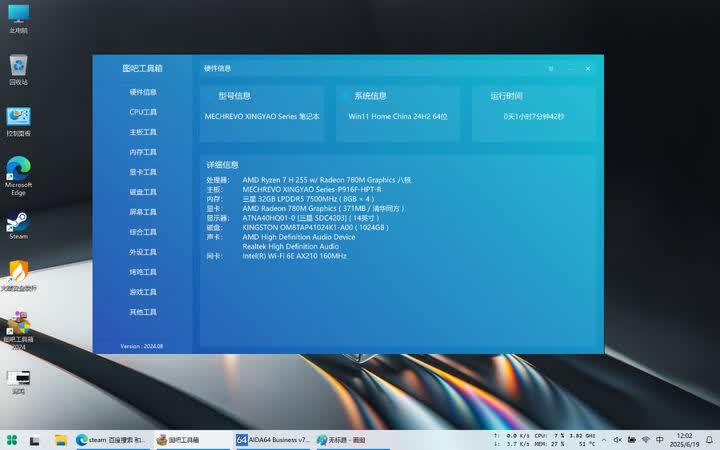Click the uptime value 0天1小时7分钟42秒

(534, 117)
